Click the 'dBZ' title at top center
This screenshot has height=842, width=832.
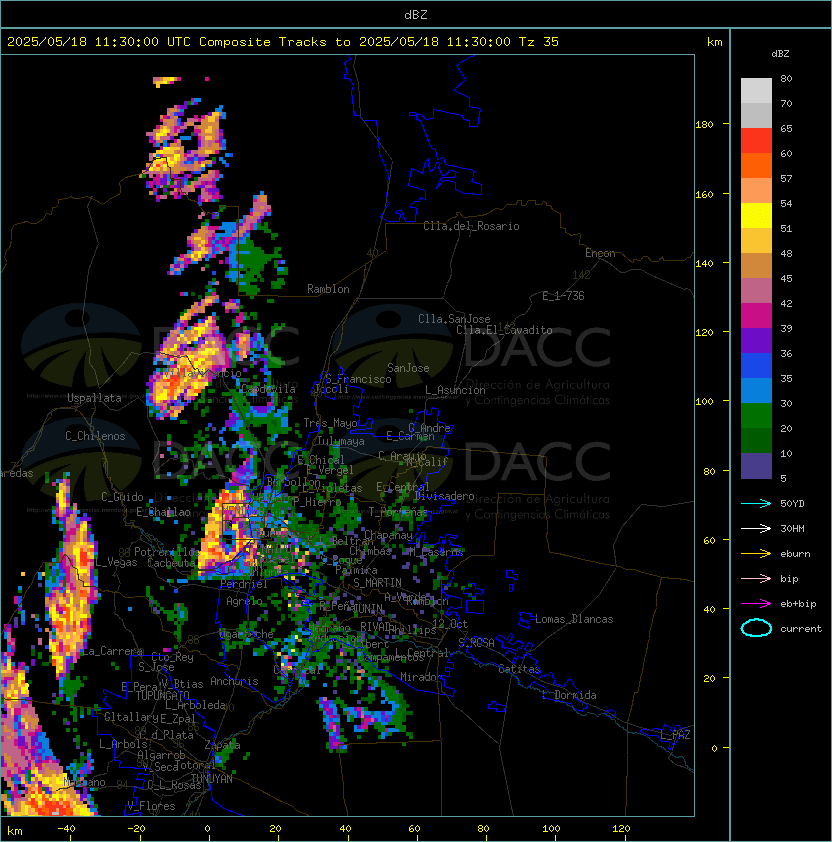(x=416, y=15)
